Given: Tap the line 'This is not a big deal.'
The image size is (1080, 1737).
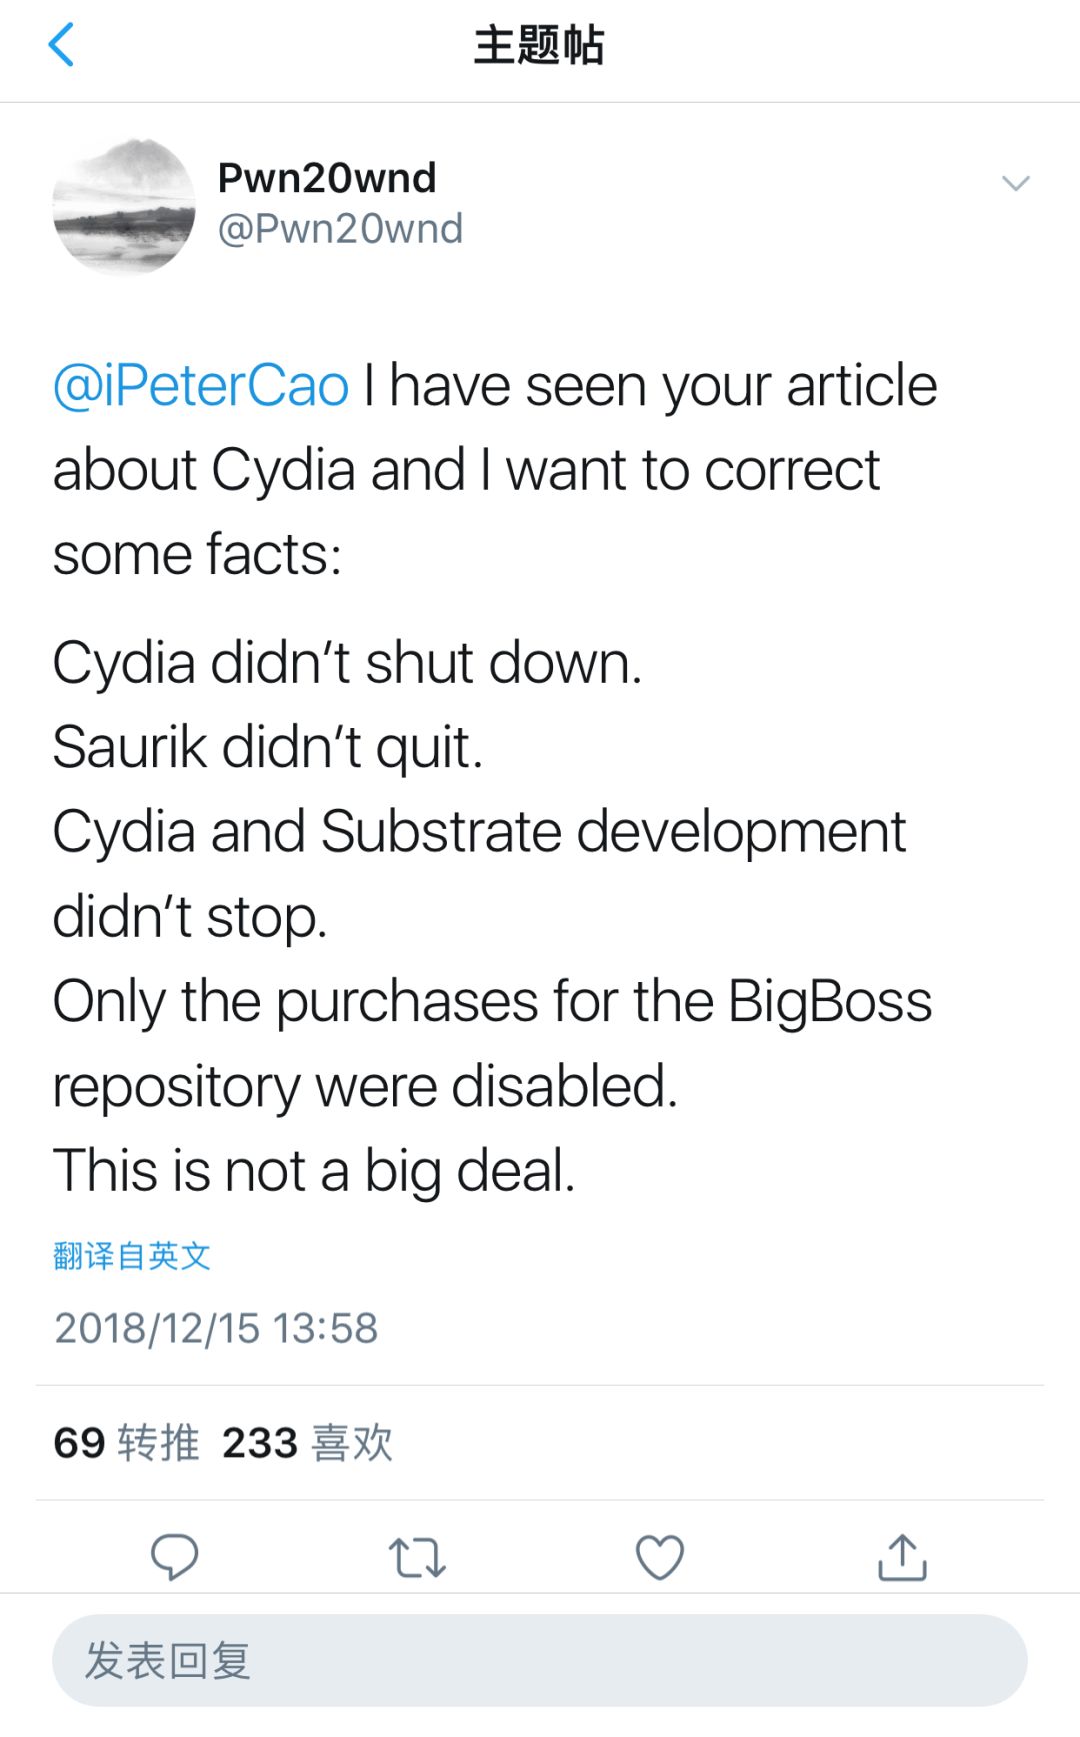Looking at the screenshot, I should coord(314,1171).
